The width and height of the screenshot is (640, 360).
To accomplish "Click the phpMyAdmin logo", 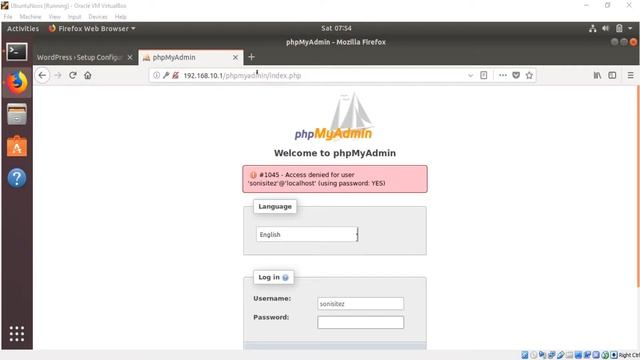I will tap(333, 117).
